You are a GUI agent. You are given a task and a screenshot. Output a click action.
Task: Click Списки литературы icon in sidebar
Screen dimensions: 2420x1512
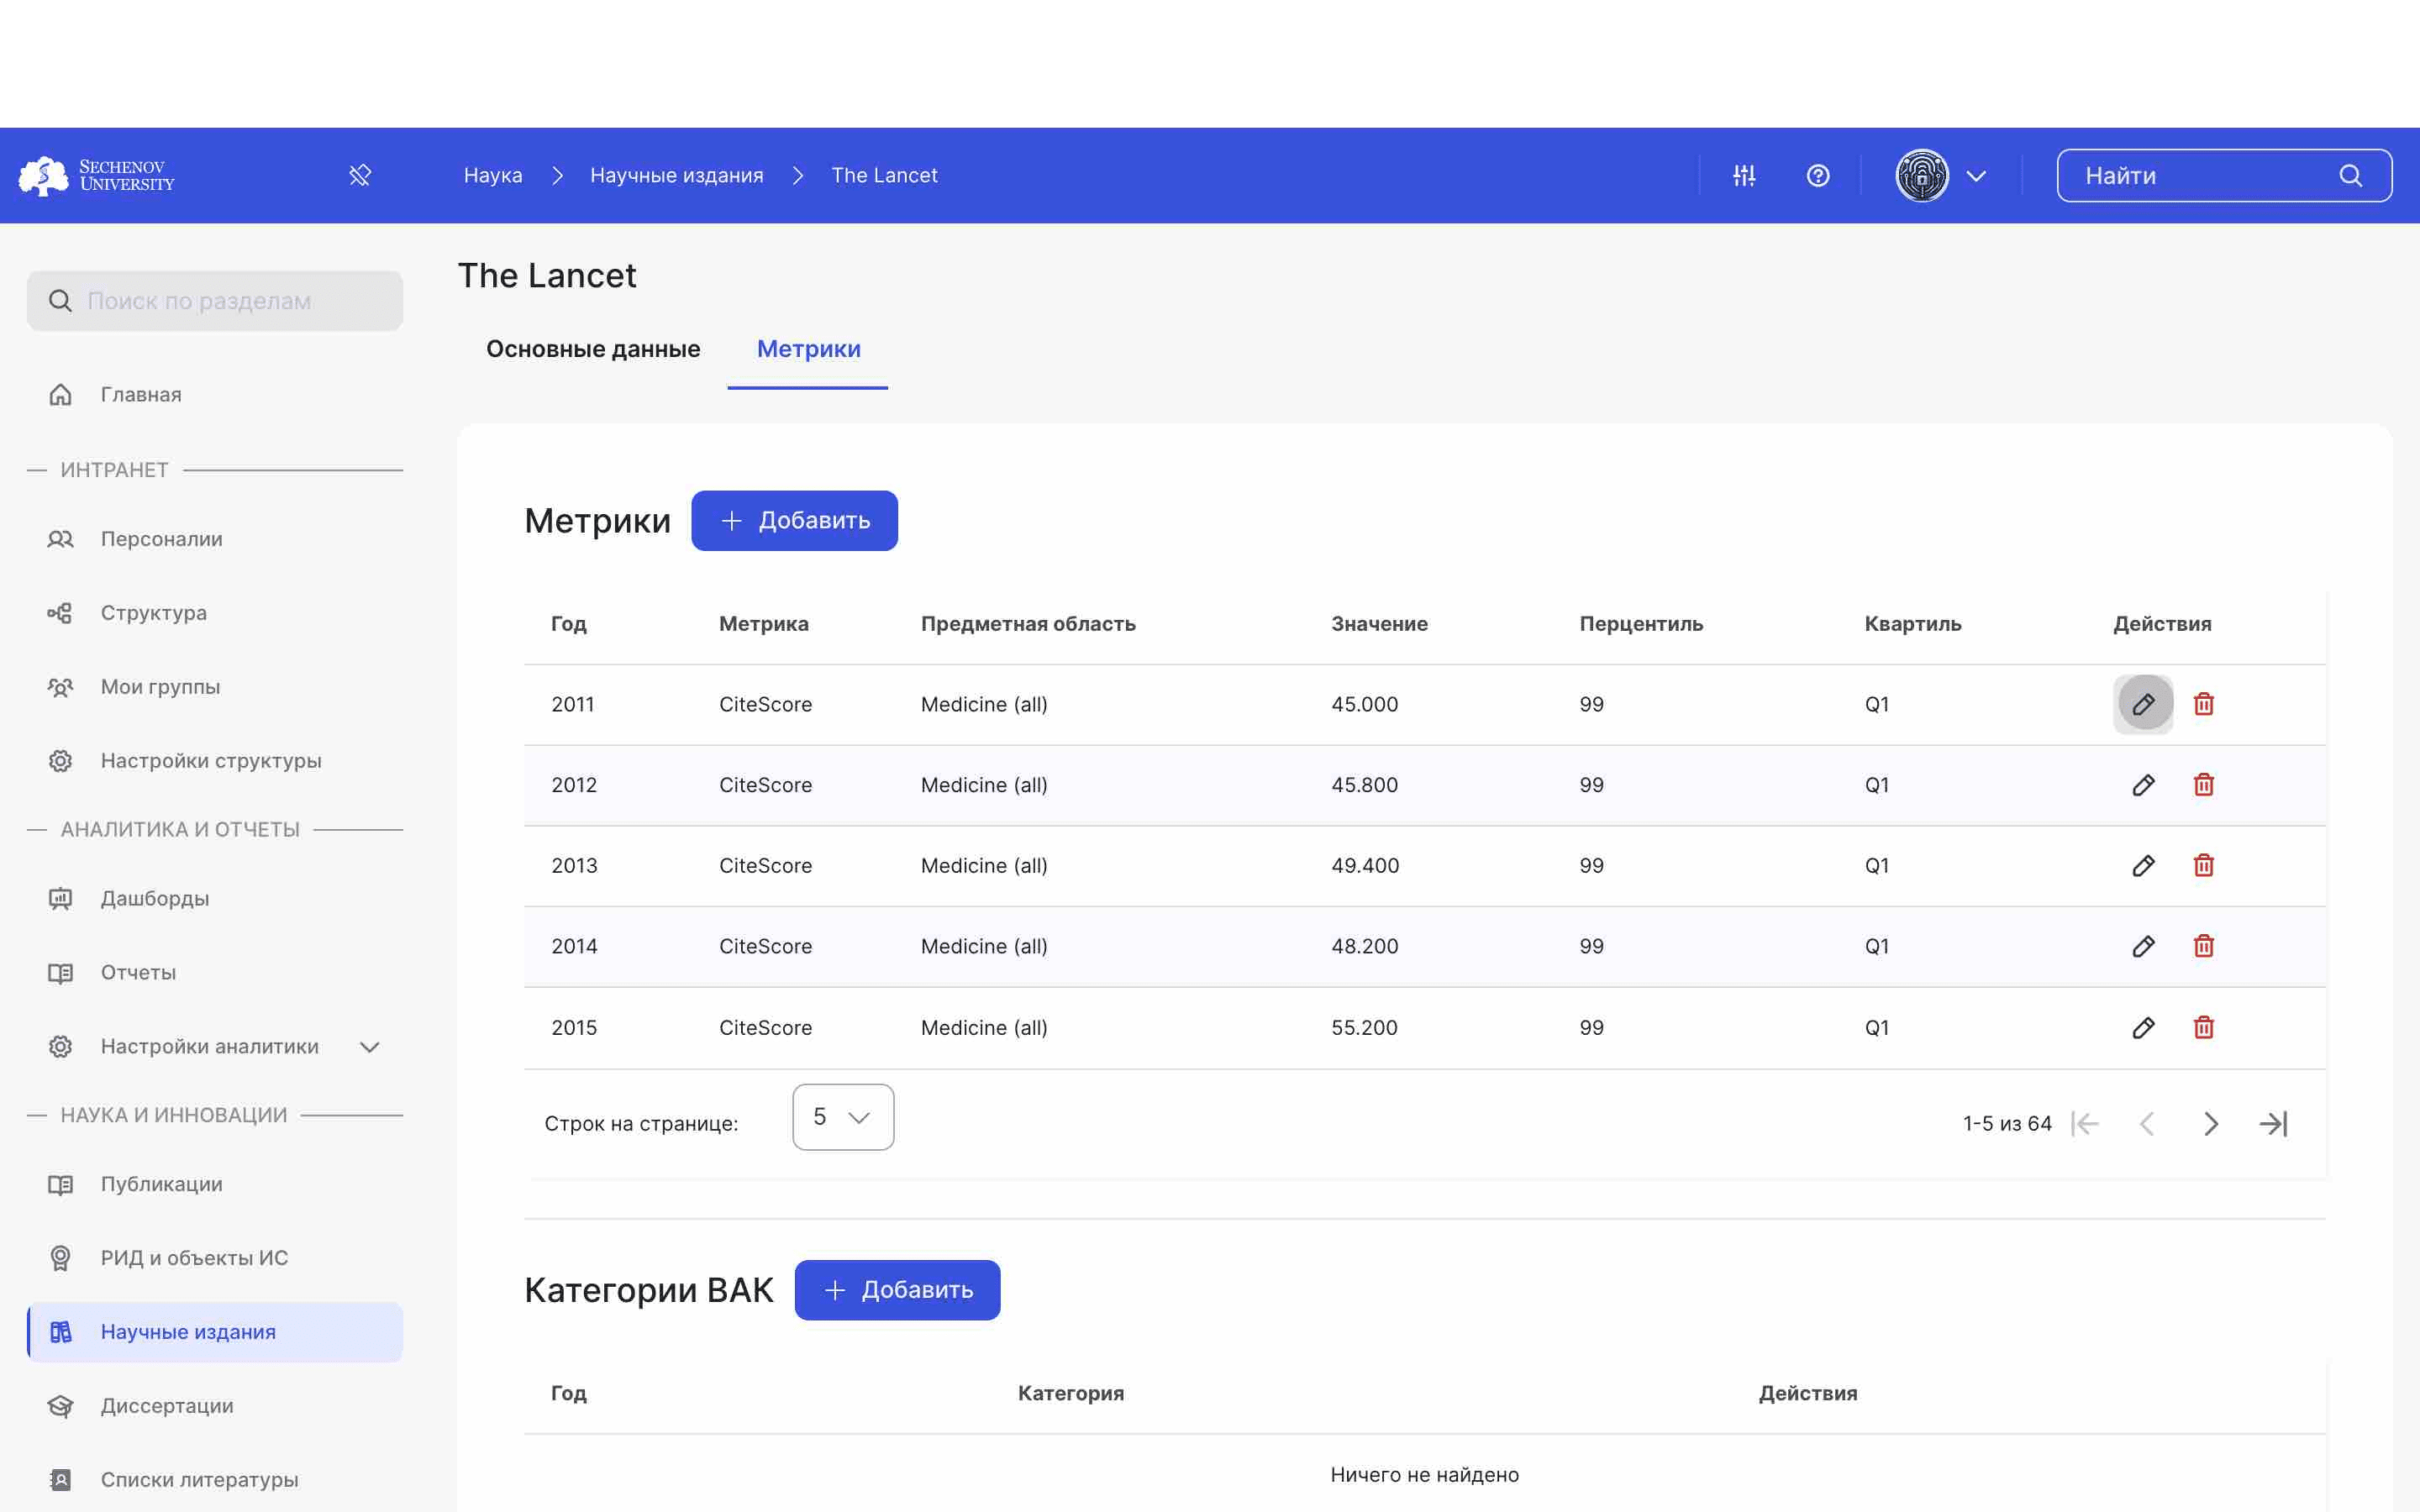pyautogui.click(x=60, y=1480)
